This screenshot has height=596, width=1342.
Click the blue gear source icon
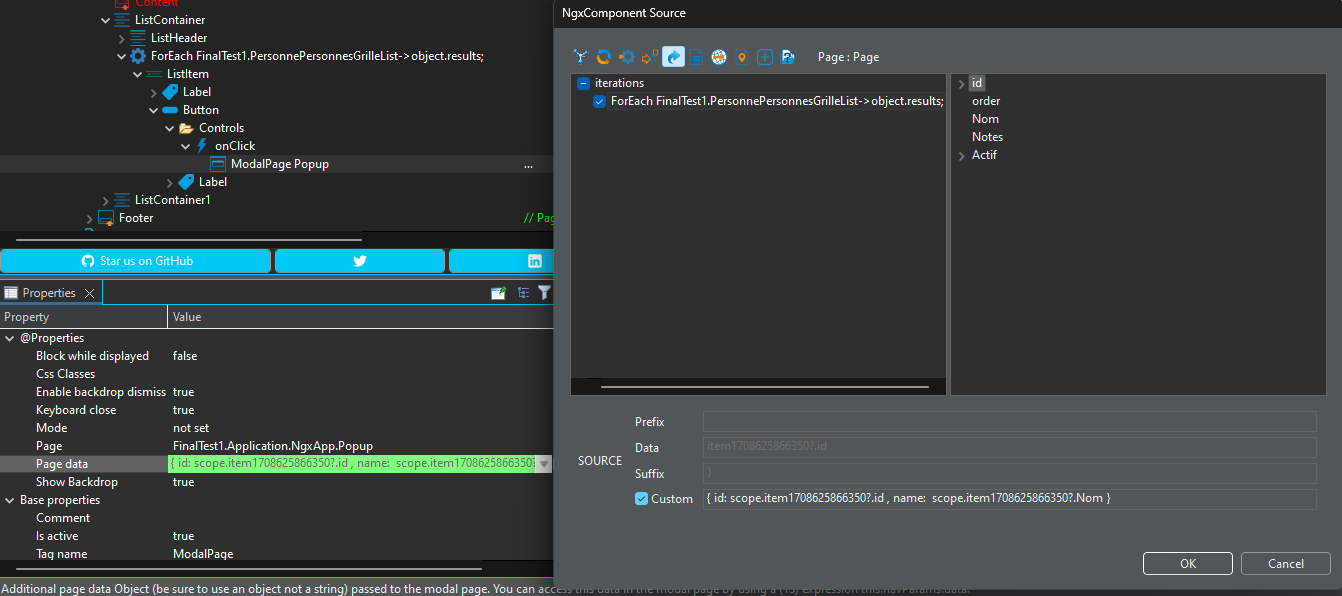click(x=627, y=57)
